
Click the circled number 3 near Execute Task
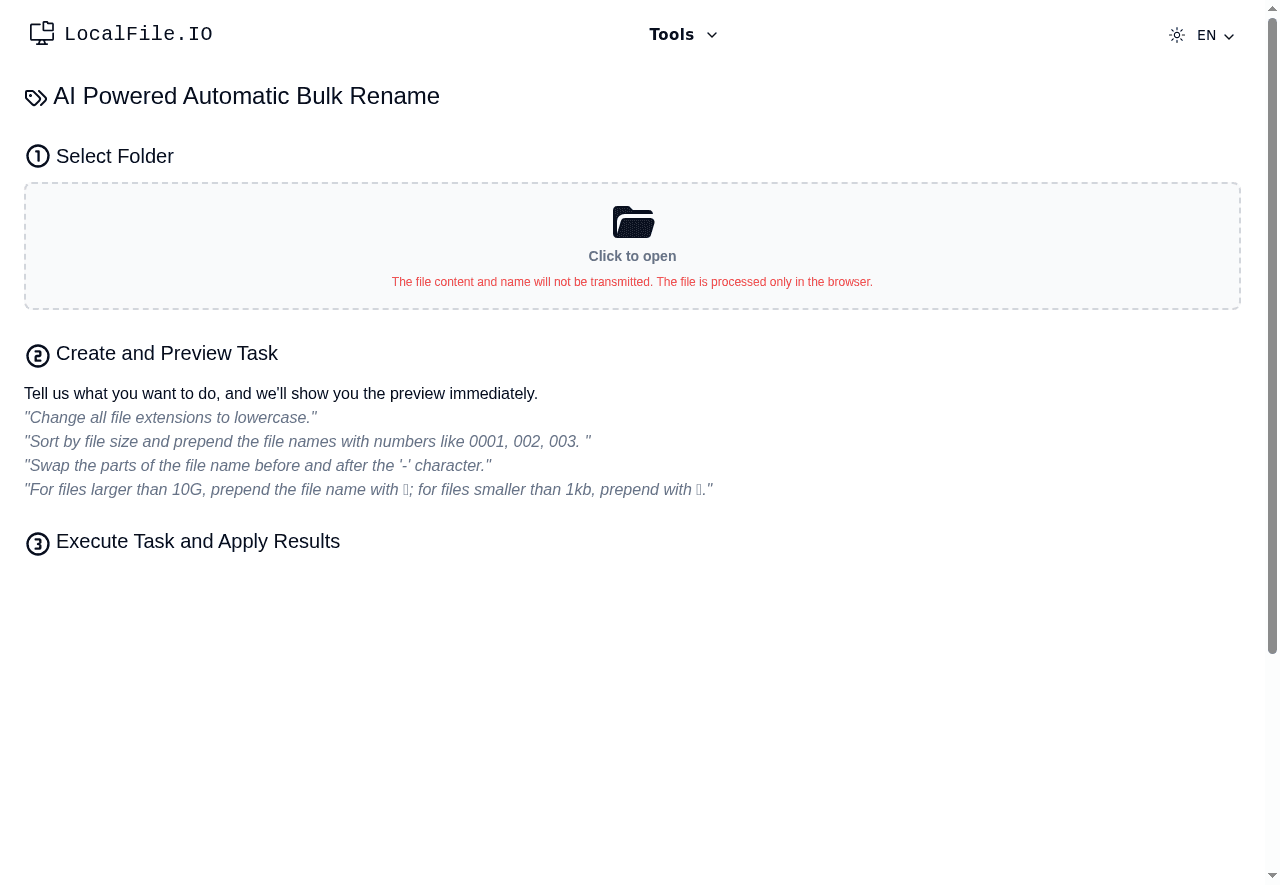tap(38, 543)
